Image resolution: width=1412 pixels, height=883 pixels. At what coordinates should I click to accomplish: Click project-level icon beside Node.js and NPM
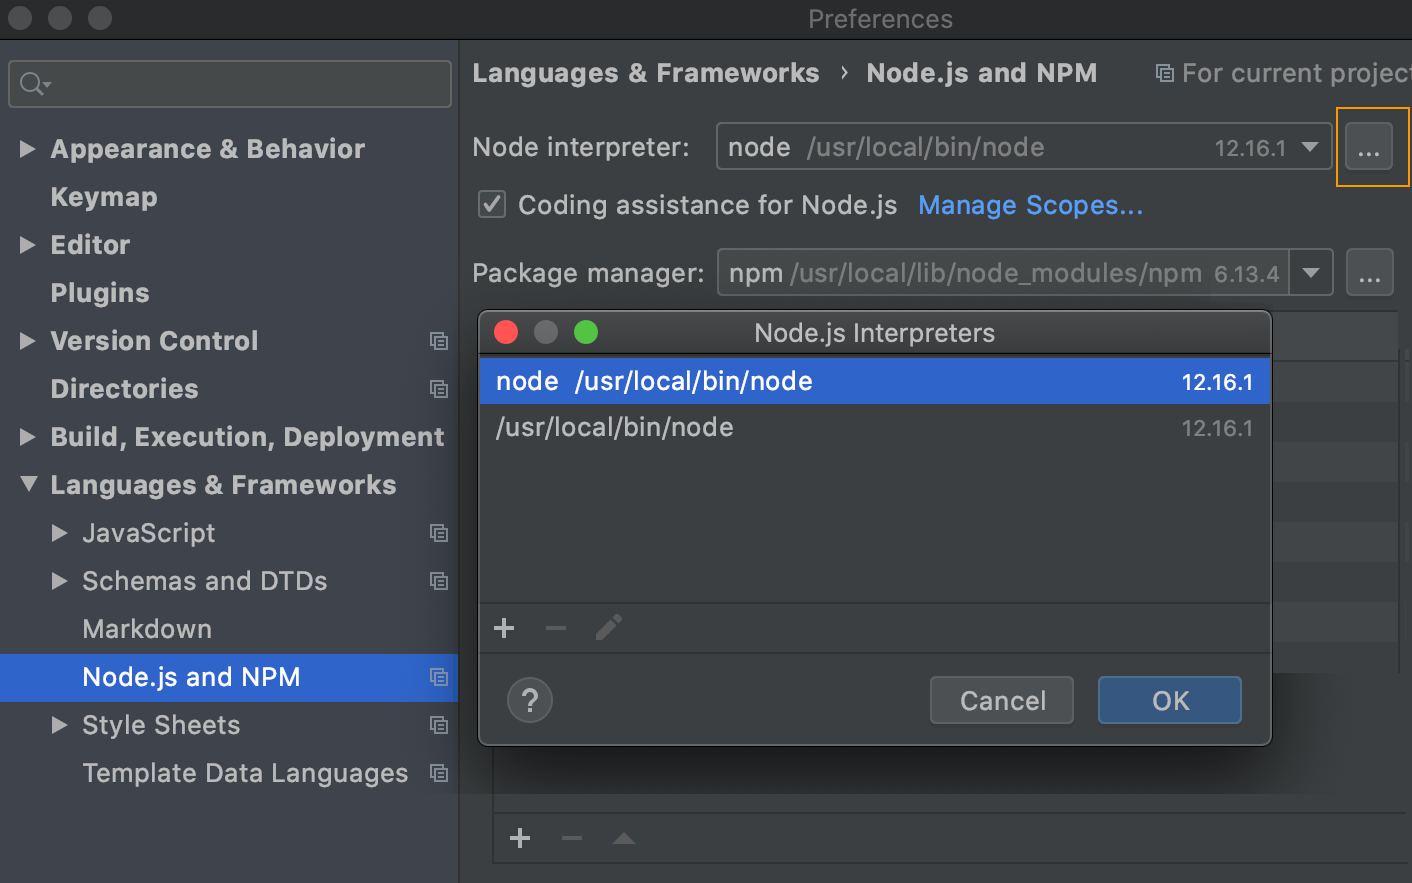[438, 677]
